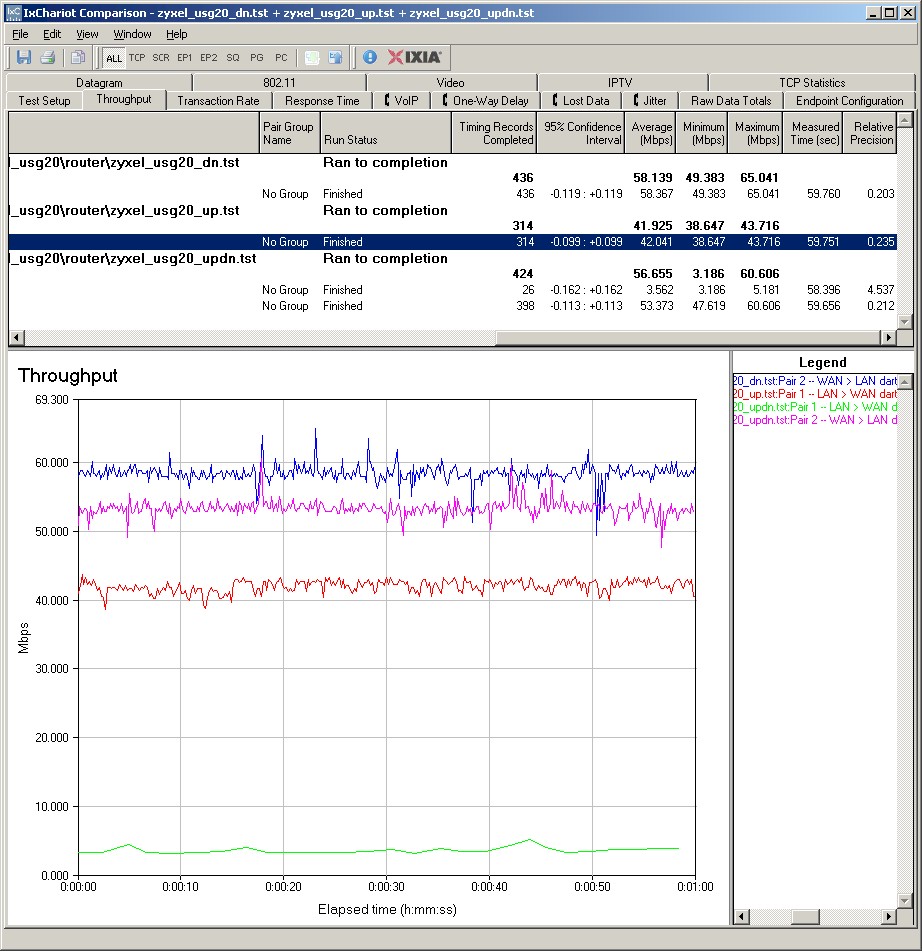Click the legend vertical scrollbar down arrow
Viewport: 922px width, 951px height.
(904, 901)
